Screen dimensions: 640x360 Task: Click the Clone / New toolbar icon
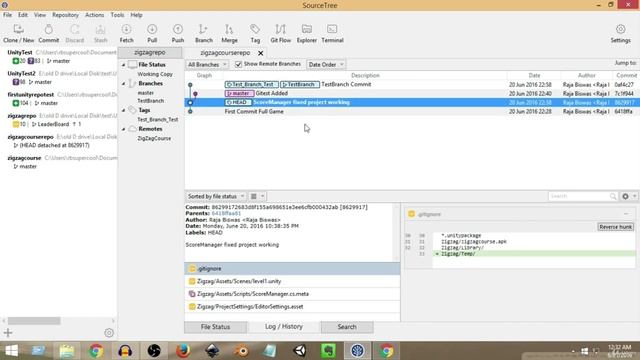point(18,33)
